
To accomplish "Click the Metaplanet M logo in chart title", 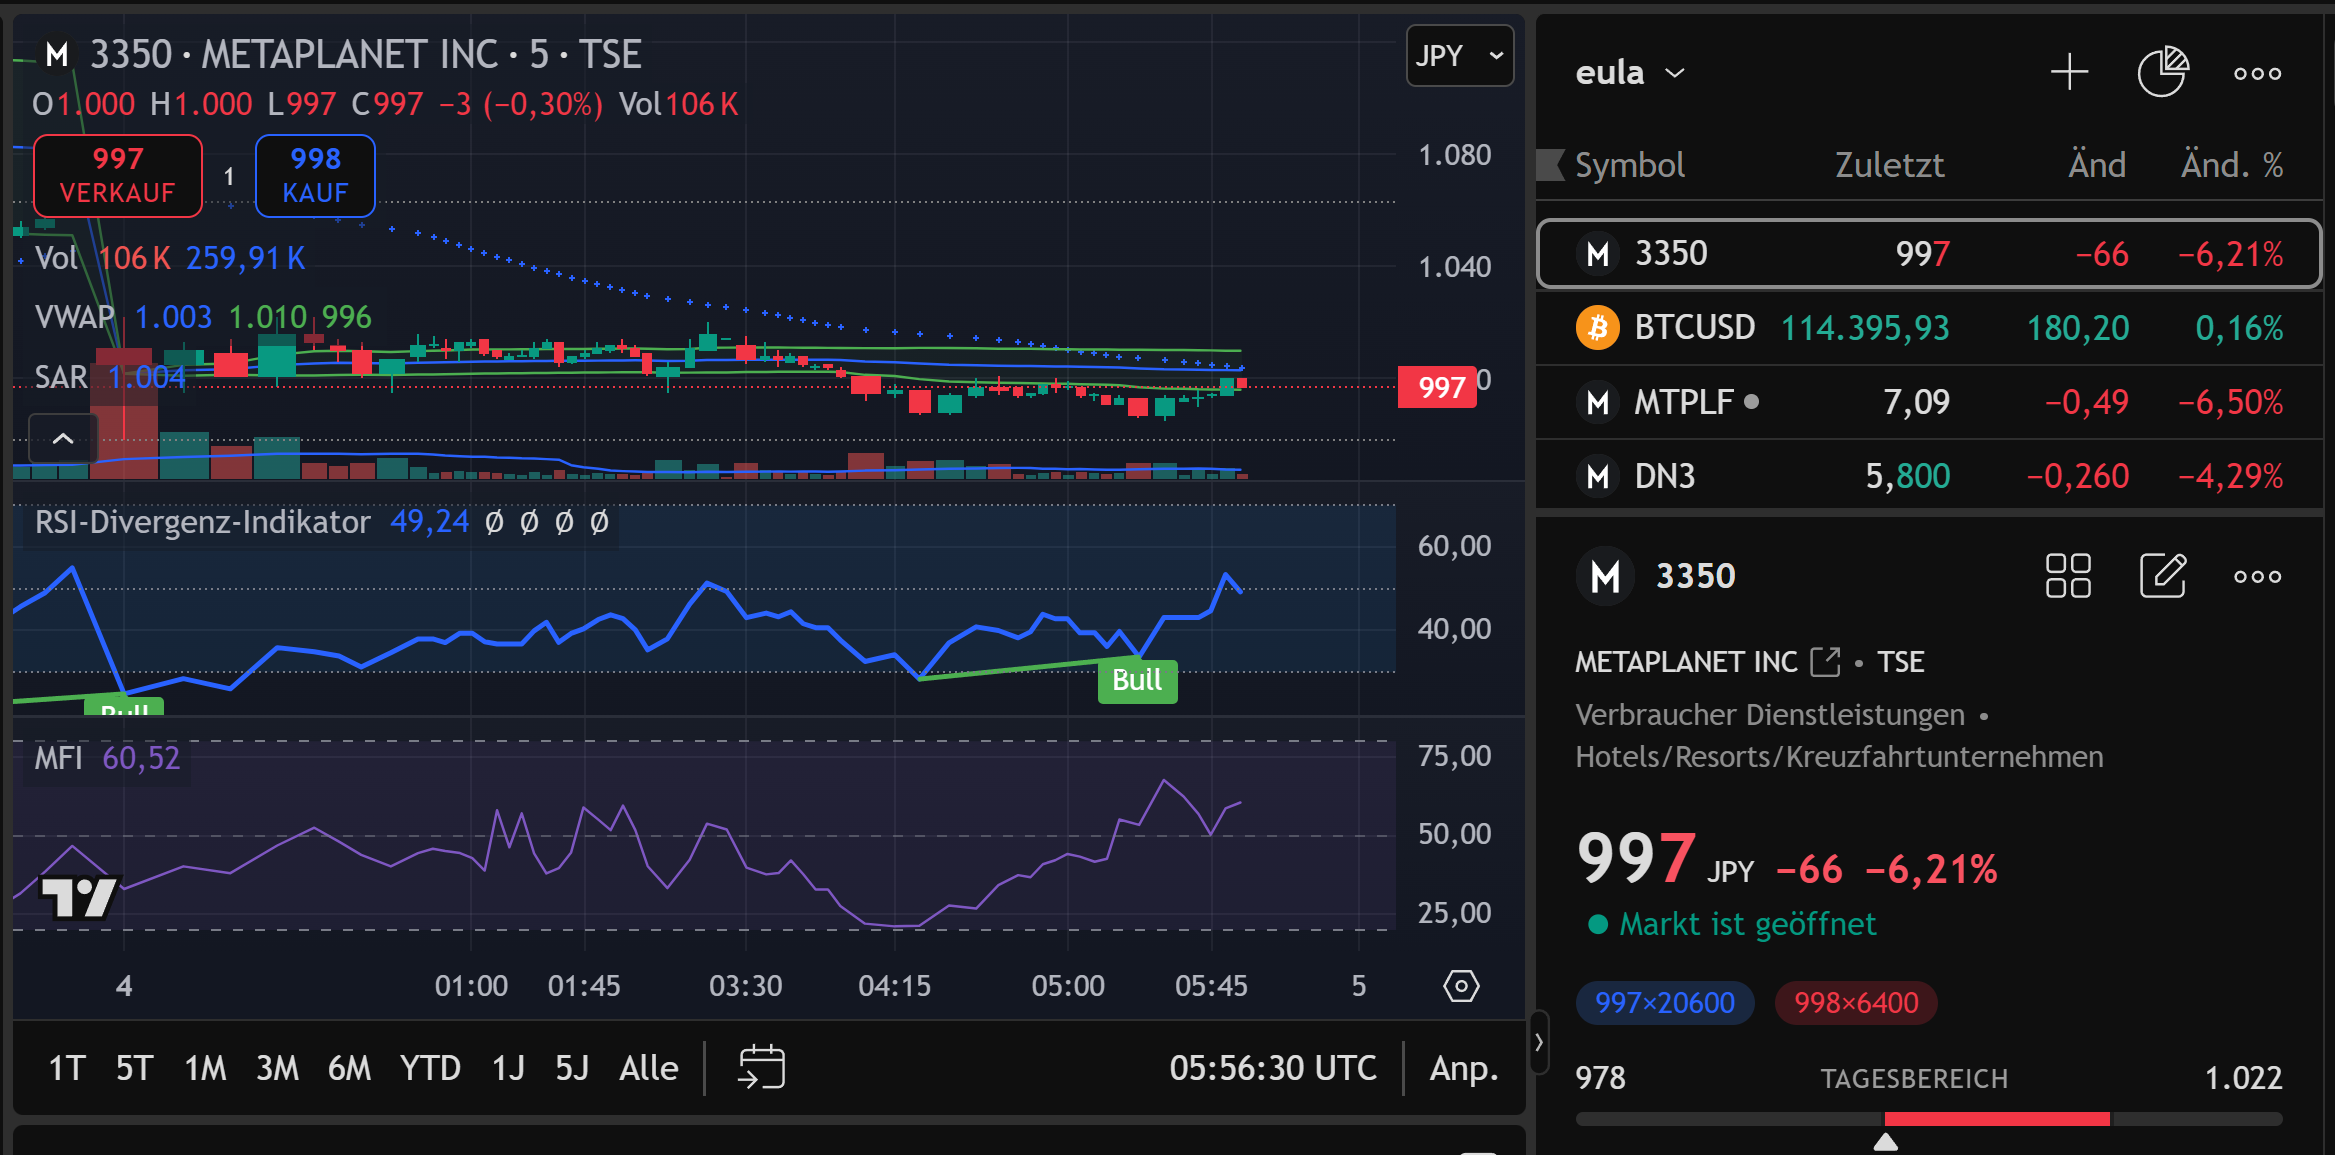I will point(57,55).
